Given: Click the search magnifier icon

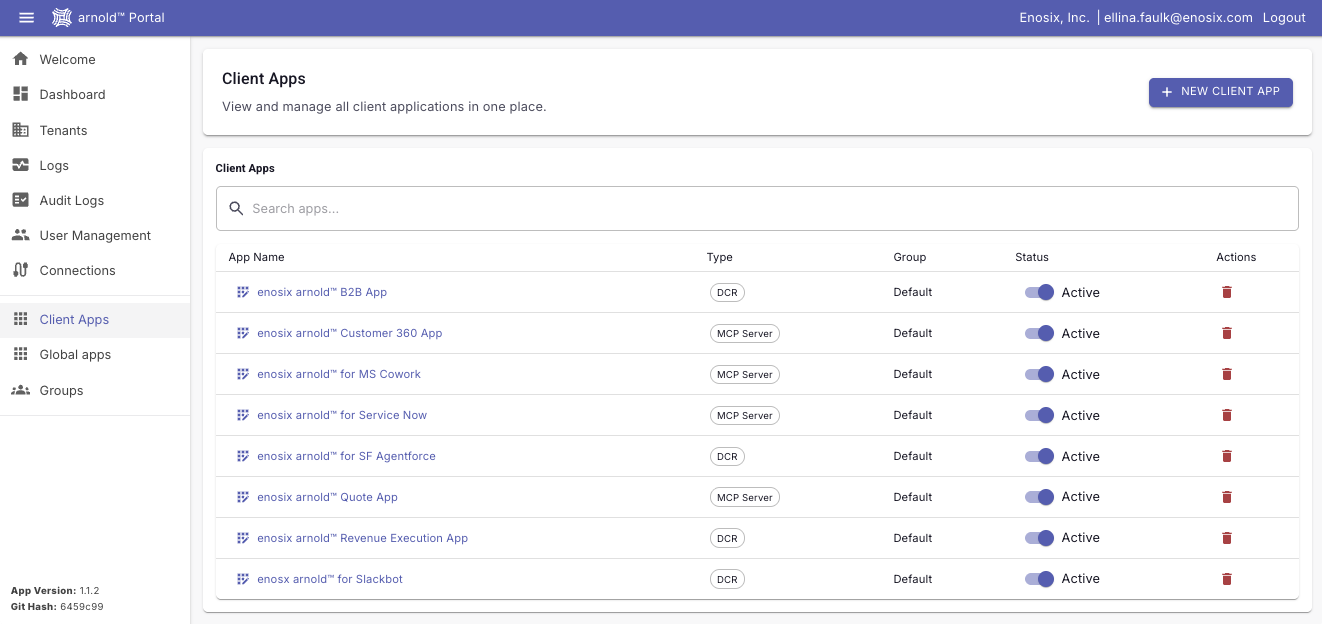Looking at the screenshot, I should [x=237, y=208].
